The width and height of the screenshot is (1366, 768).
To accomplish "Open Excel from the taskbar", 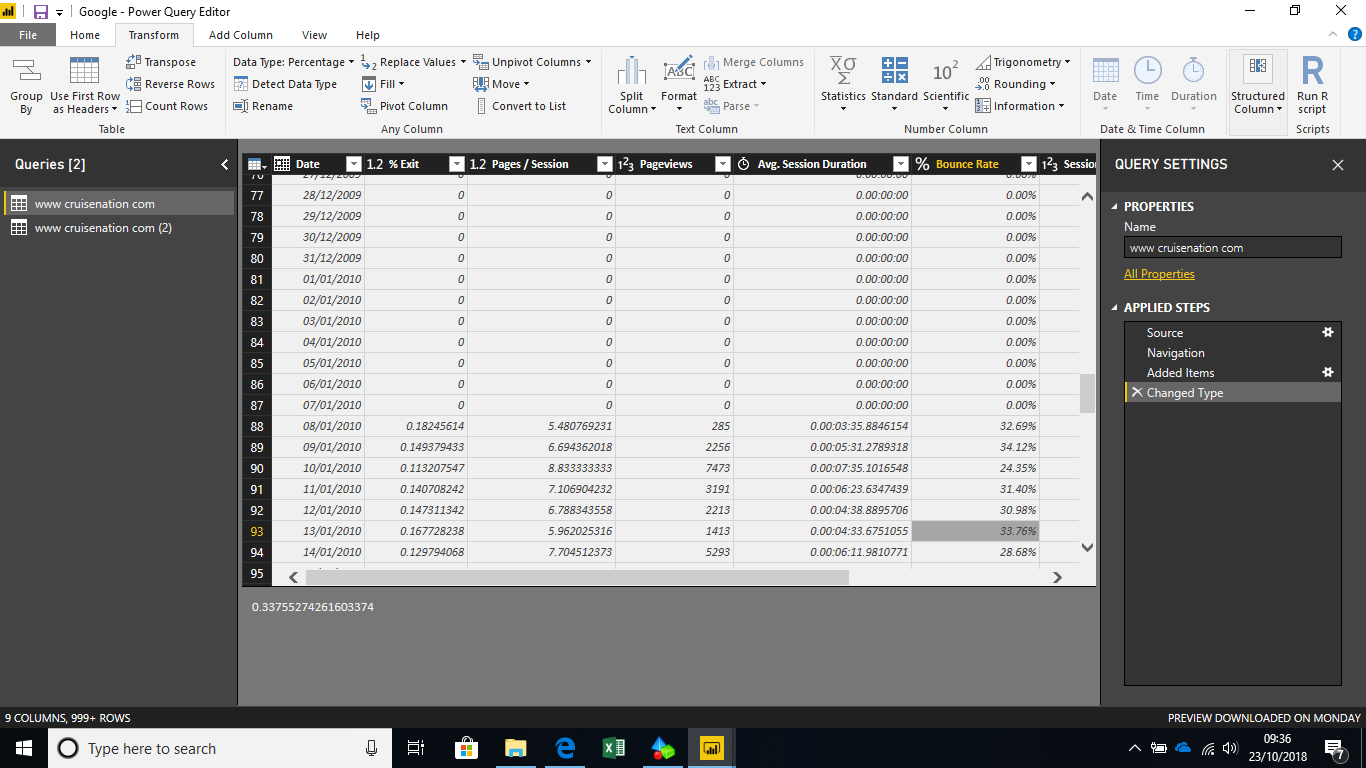I will tap(614, 748).
